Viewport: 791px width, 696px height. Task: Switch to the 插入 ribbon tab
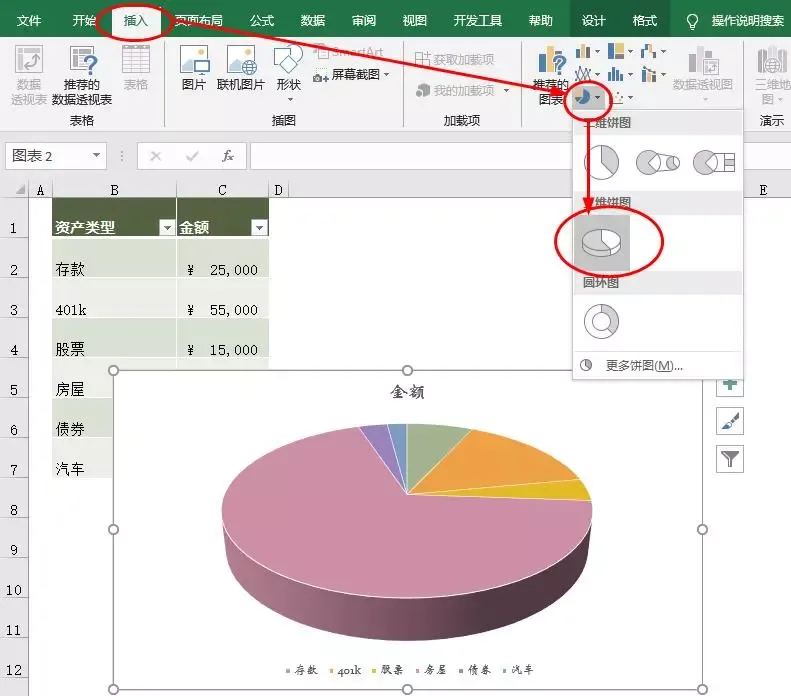(x=135, y=21)
